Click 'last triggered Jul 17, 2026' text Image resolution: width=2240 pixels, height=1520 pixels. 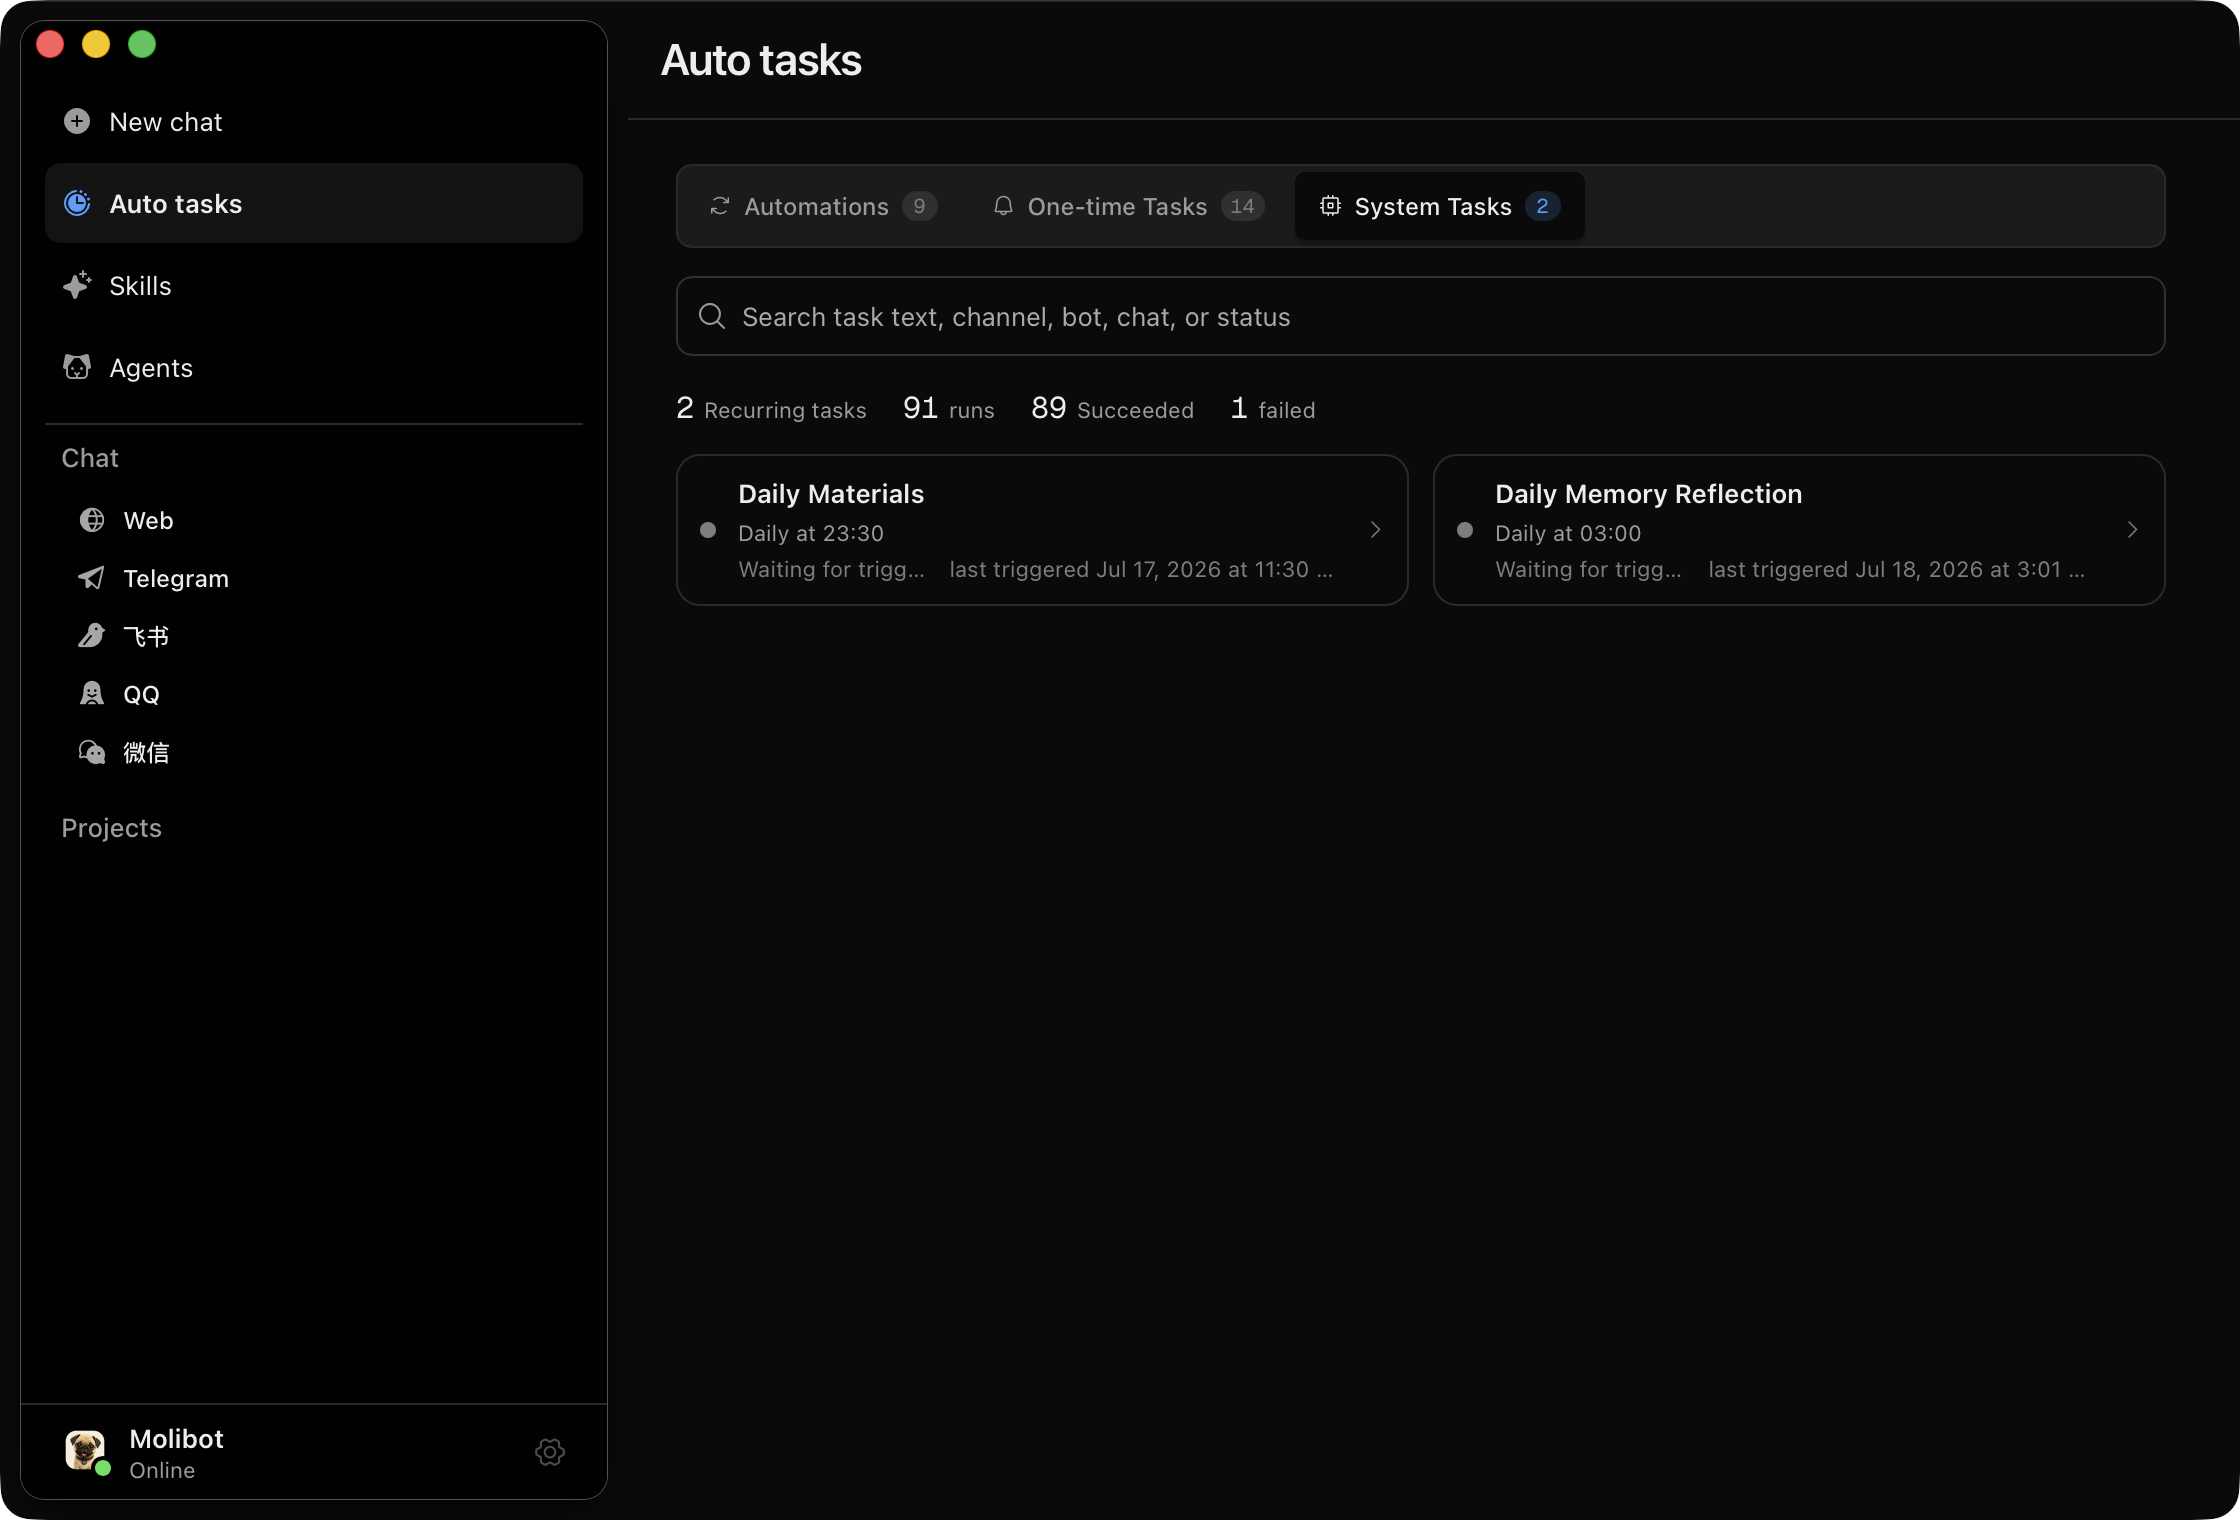[x=1141, y=569]
